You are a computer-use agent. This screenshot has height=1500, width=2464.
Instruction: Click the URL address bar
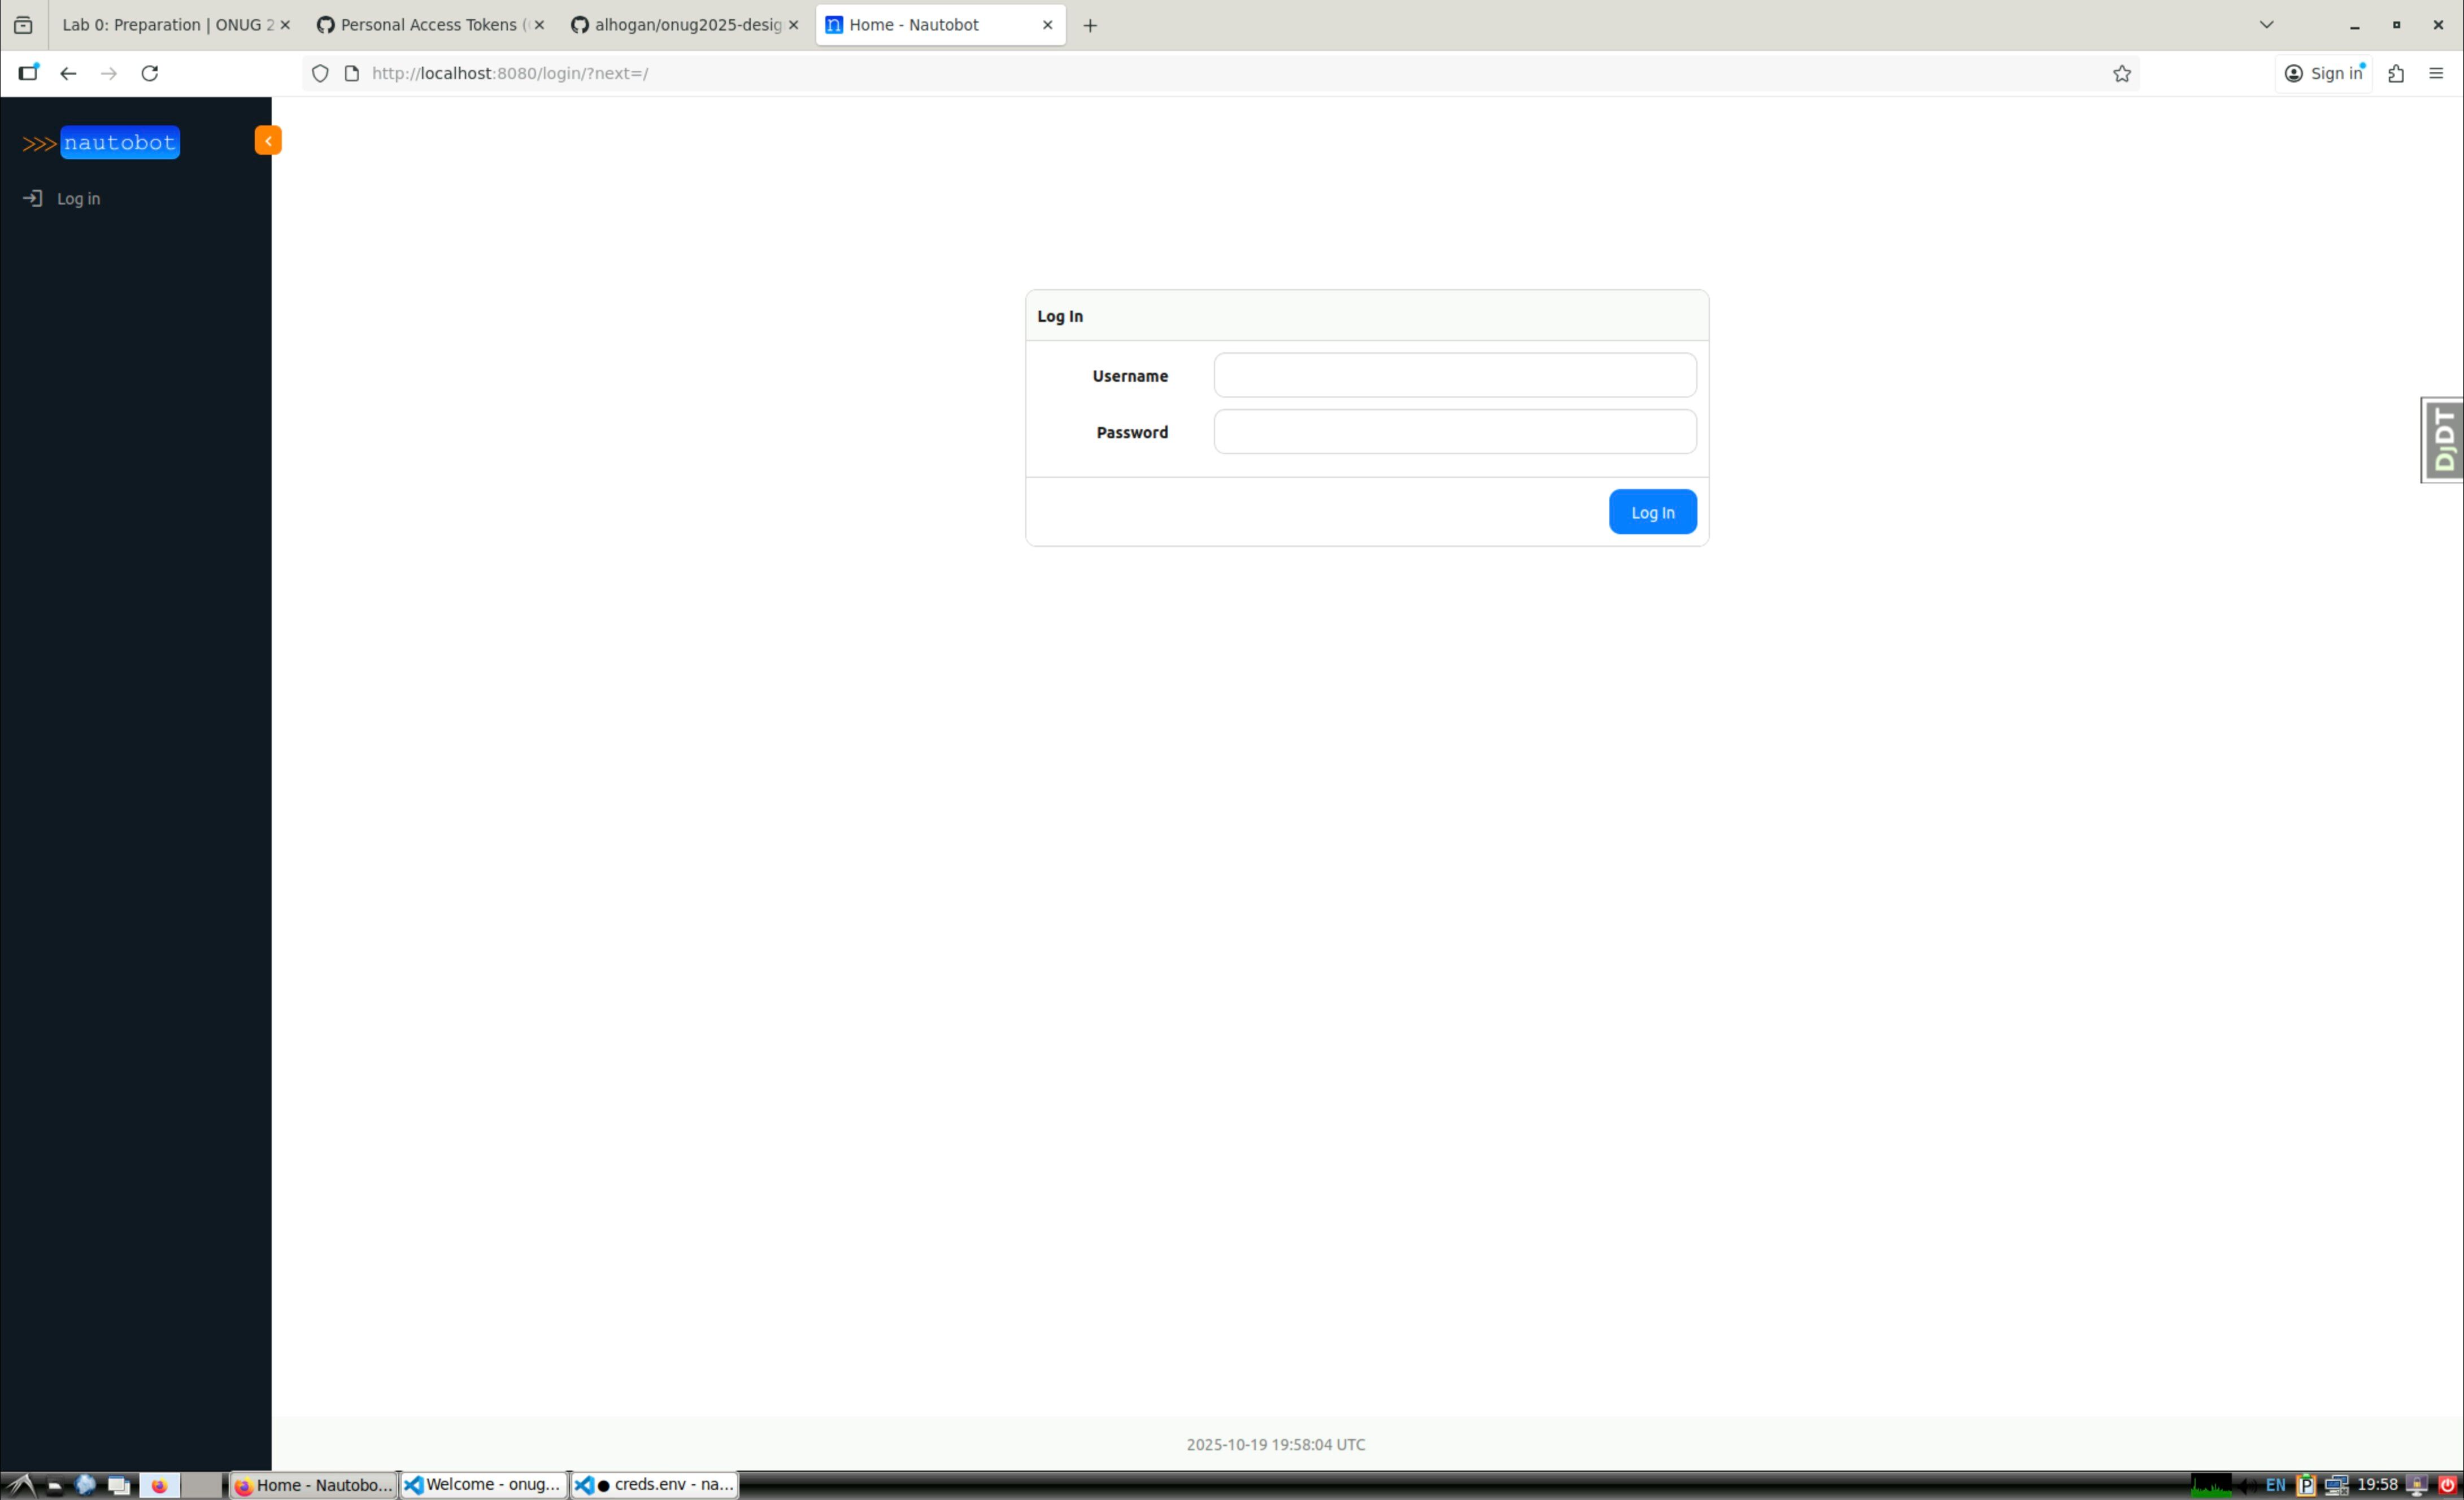pos(1200,74)
